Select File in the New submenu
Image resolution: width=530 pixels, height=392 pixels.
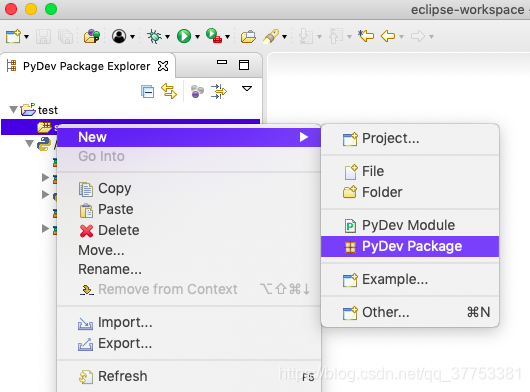click(410, 171)
